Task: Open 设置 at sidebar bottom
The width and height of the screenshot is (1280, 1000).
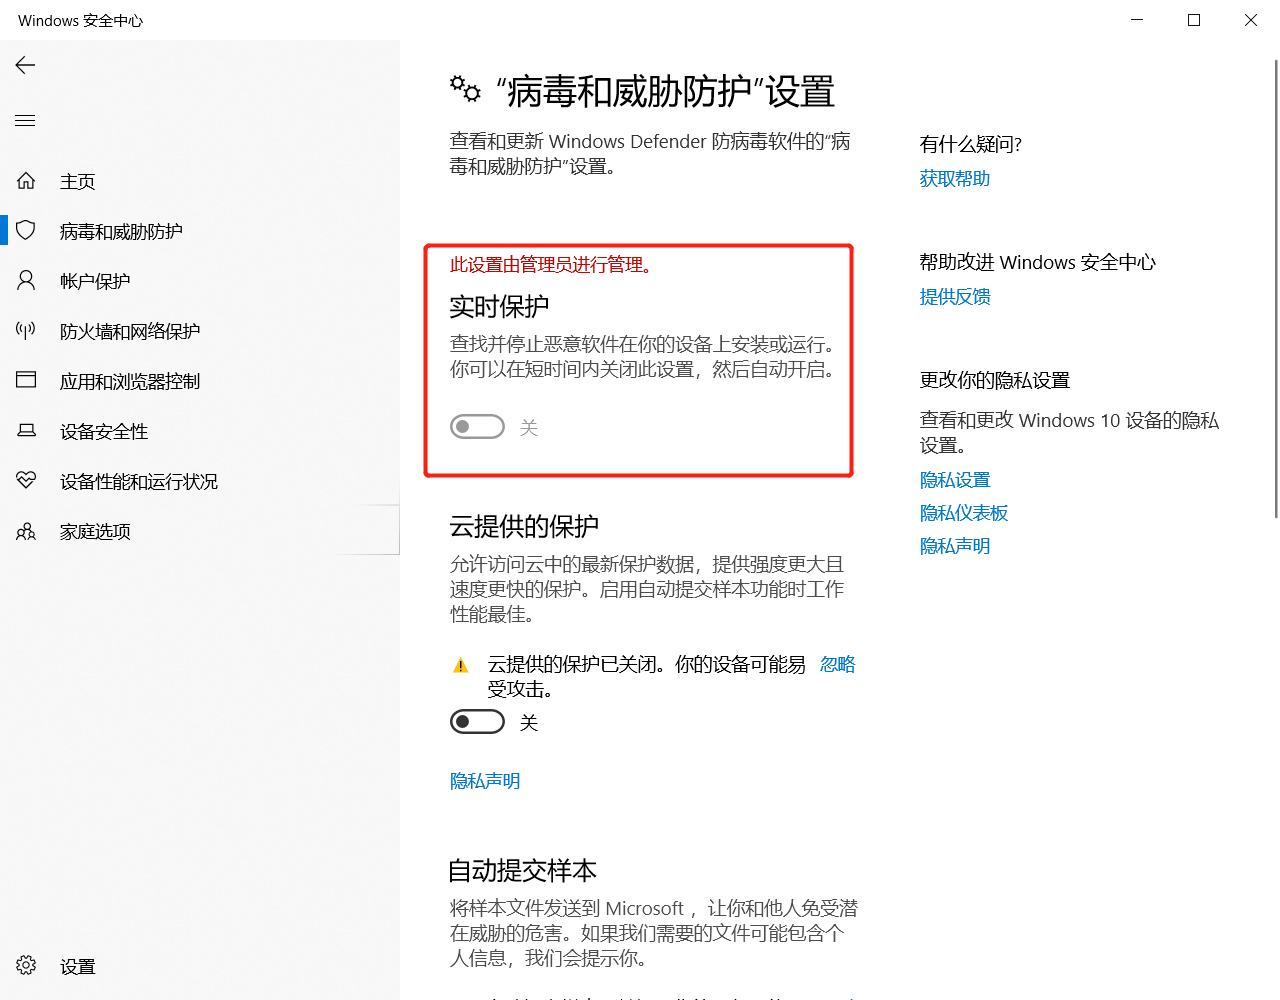Action: (200, 966)
